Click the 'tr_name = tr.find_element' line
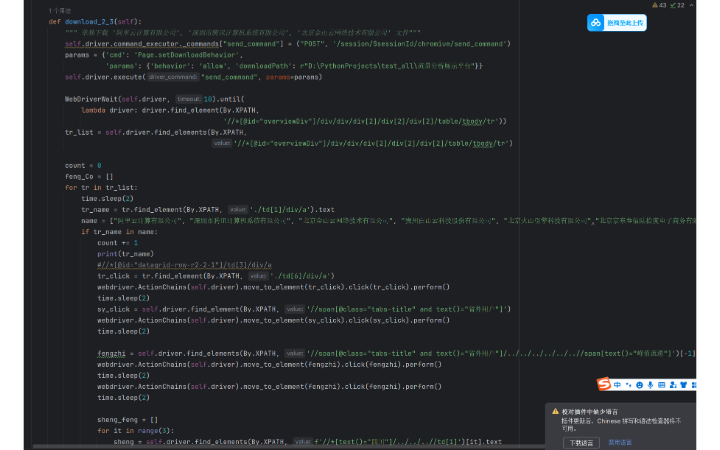 pyautogui.click(x=208, y=209)
